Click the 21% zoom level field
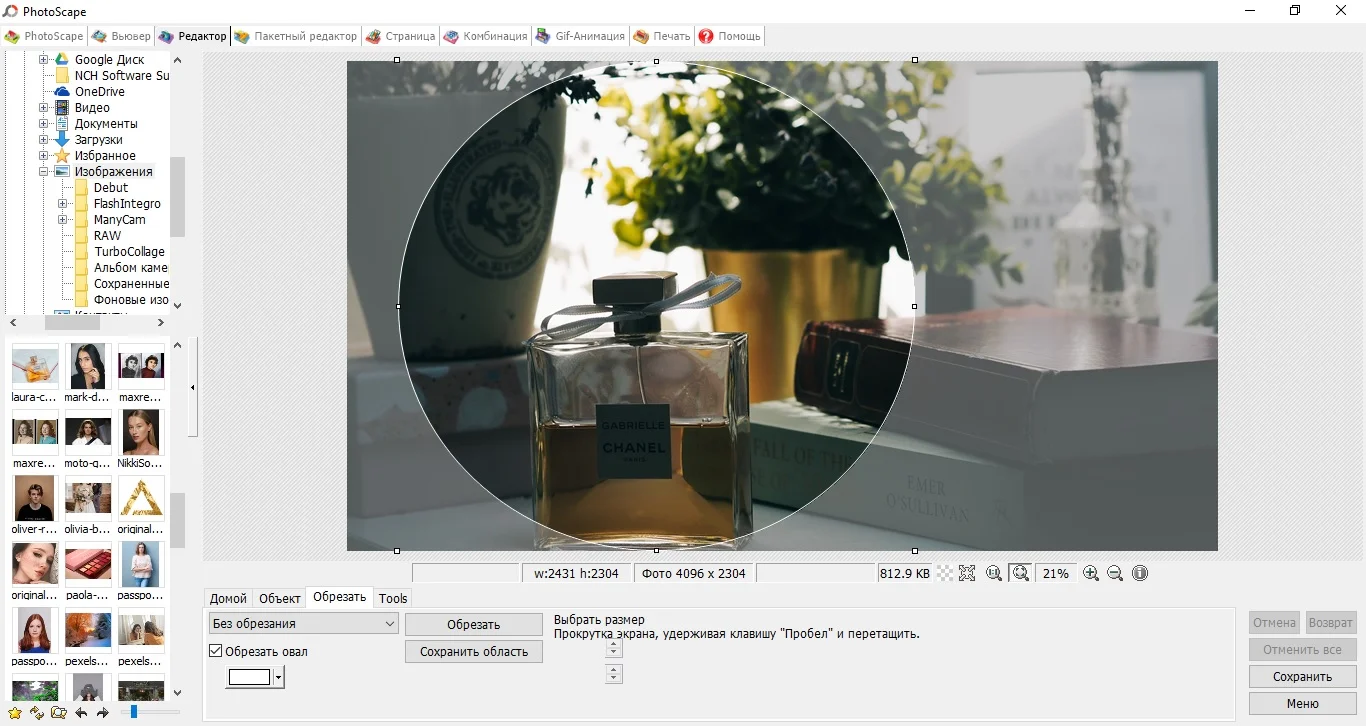Image resolution: width=1366 pixels, height=726 pixels. click(1055, 573)
